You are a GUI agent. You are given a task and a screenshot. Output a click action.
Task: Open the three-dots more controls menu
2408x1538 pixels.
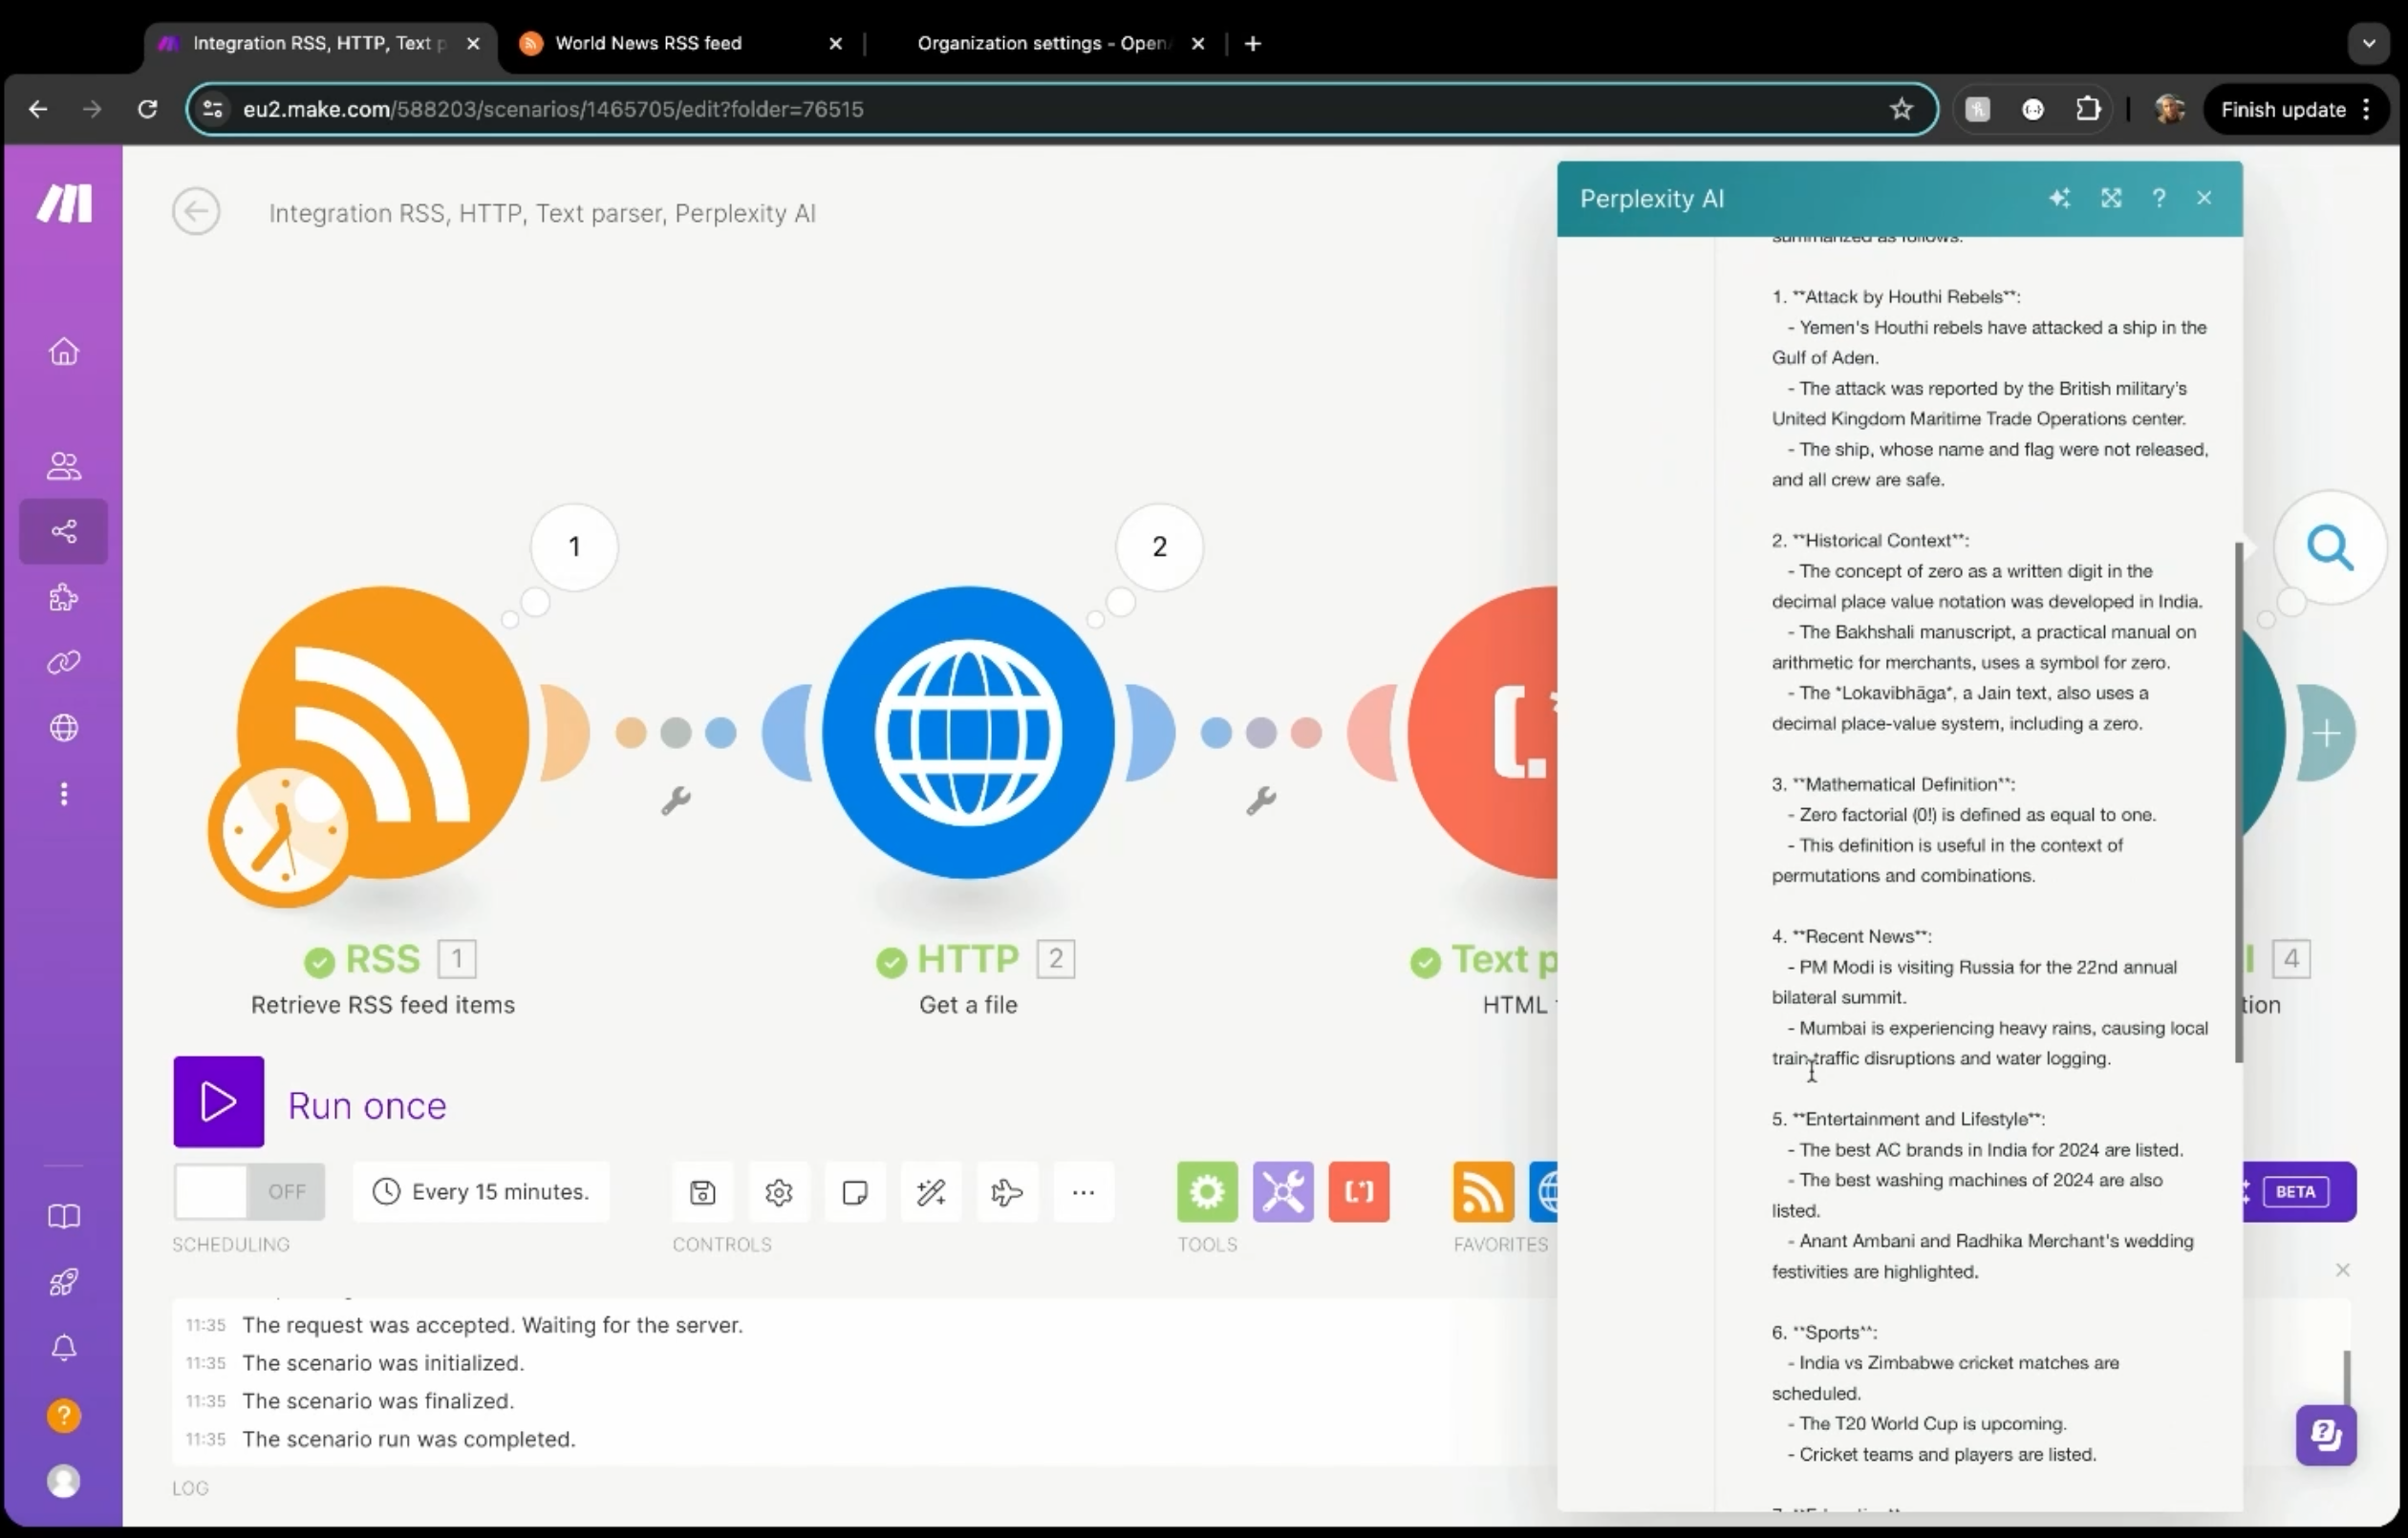point(1083,1191)
